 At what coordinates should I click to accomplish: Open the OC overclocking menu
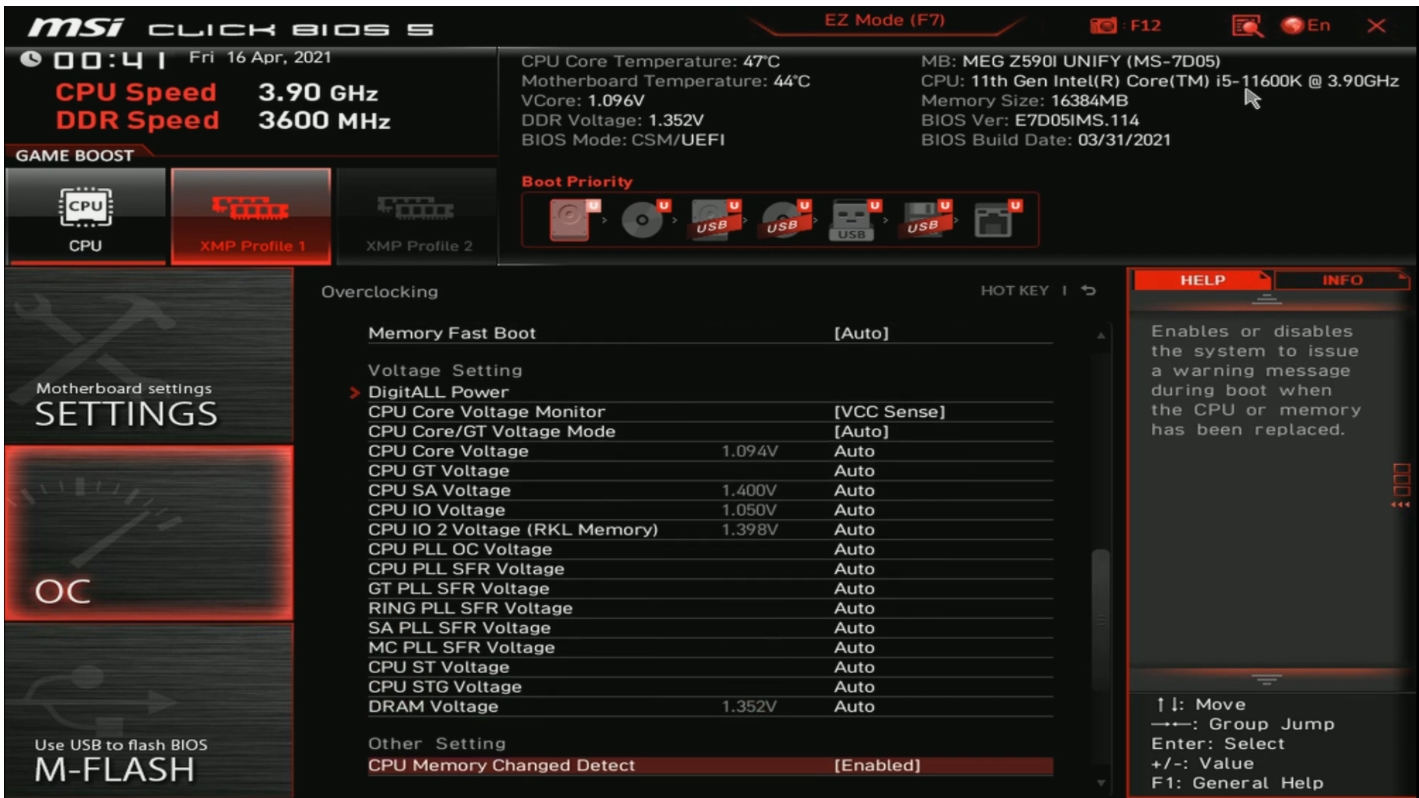tap(148, 532)
